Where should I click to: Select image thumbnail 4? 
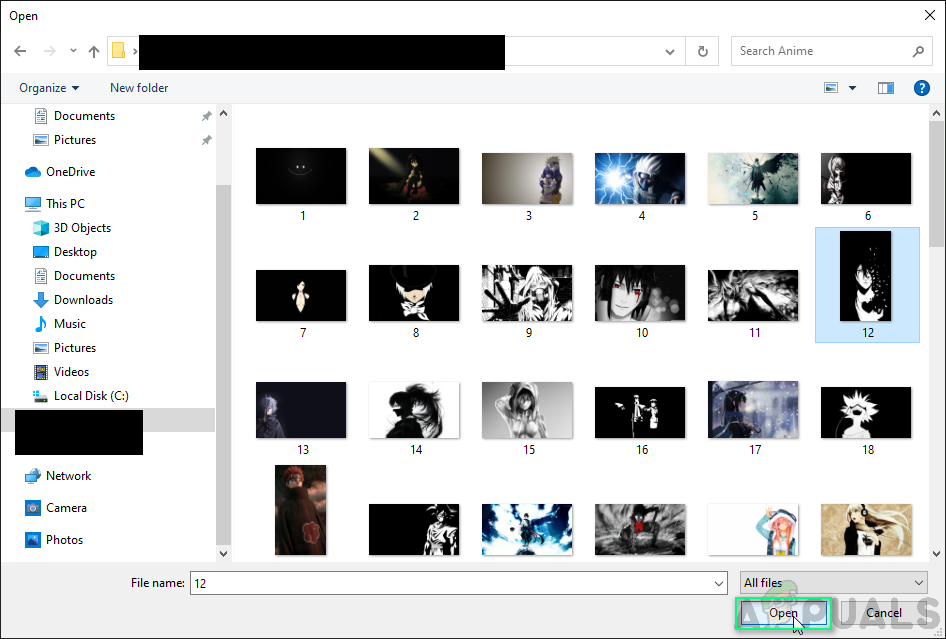[640, 179]
